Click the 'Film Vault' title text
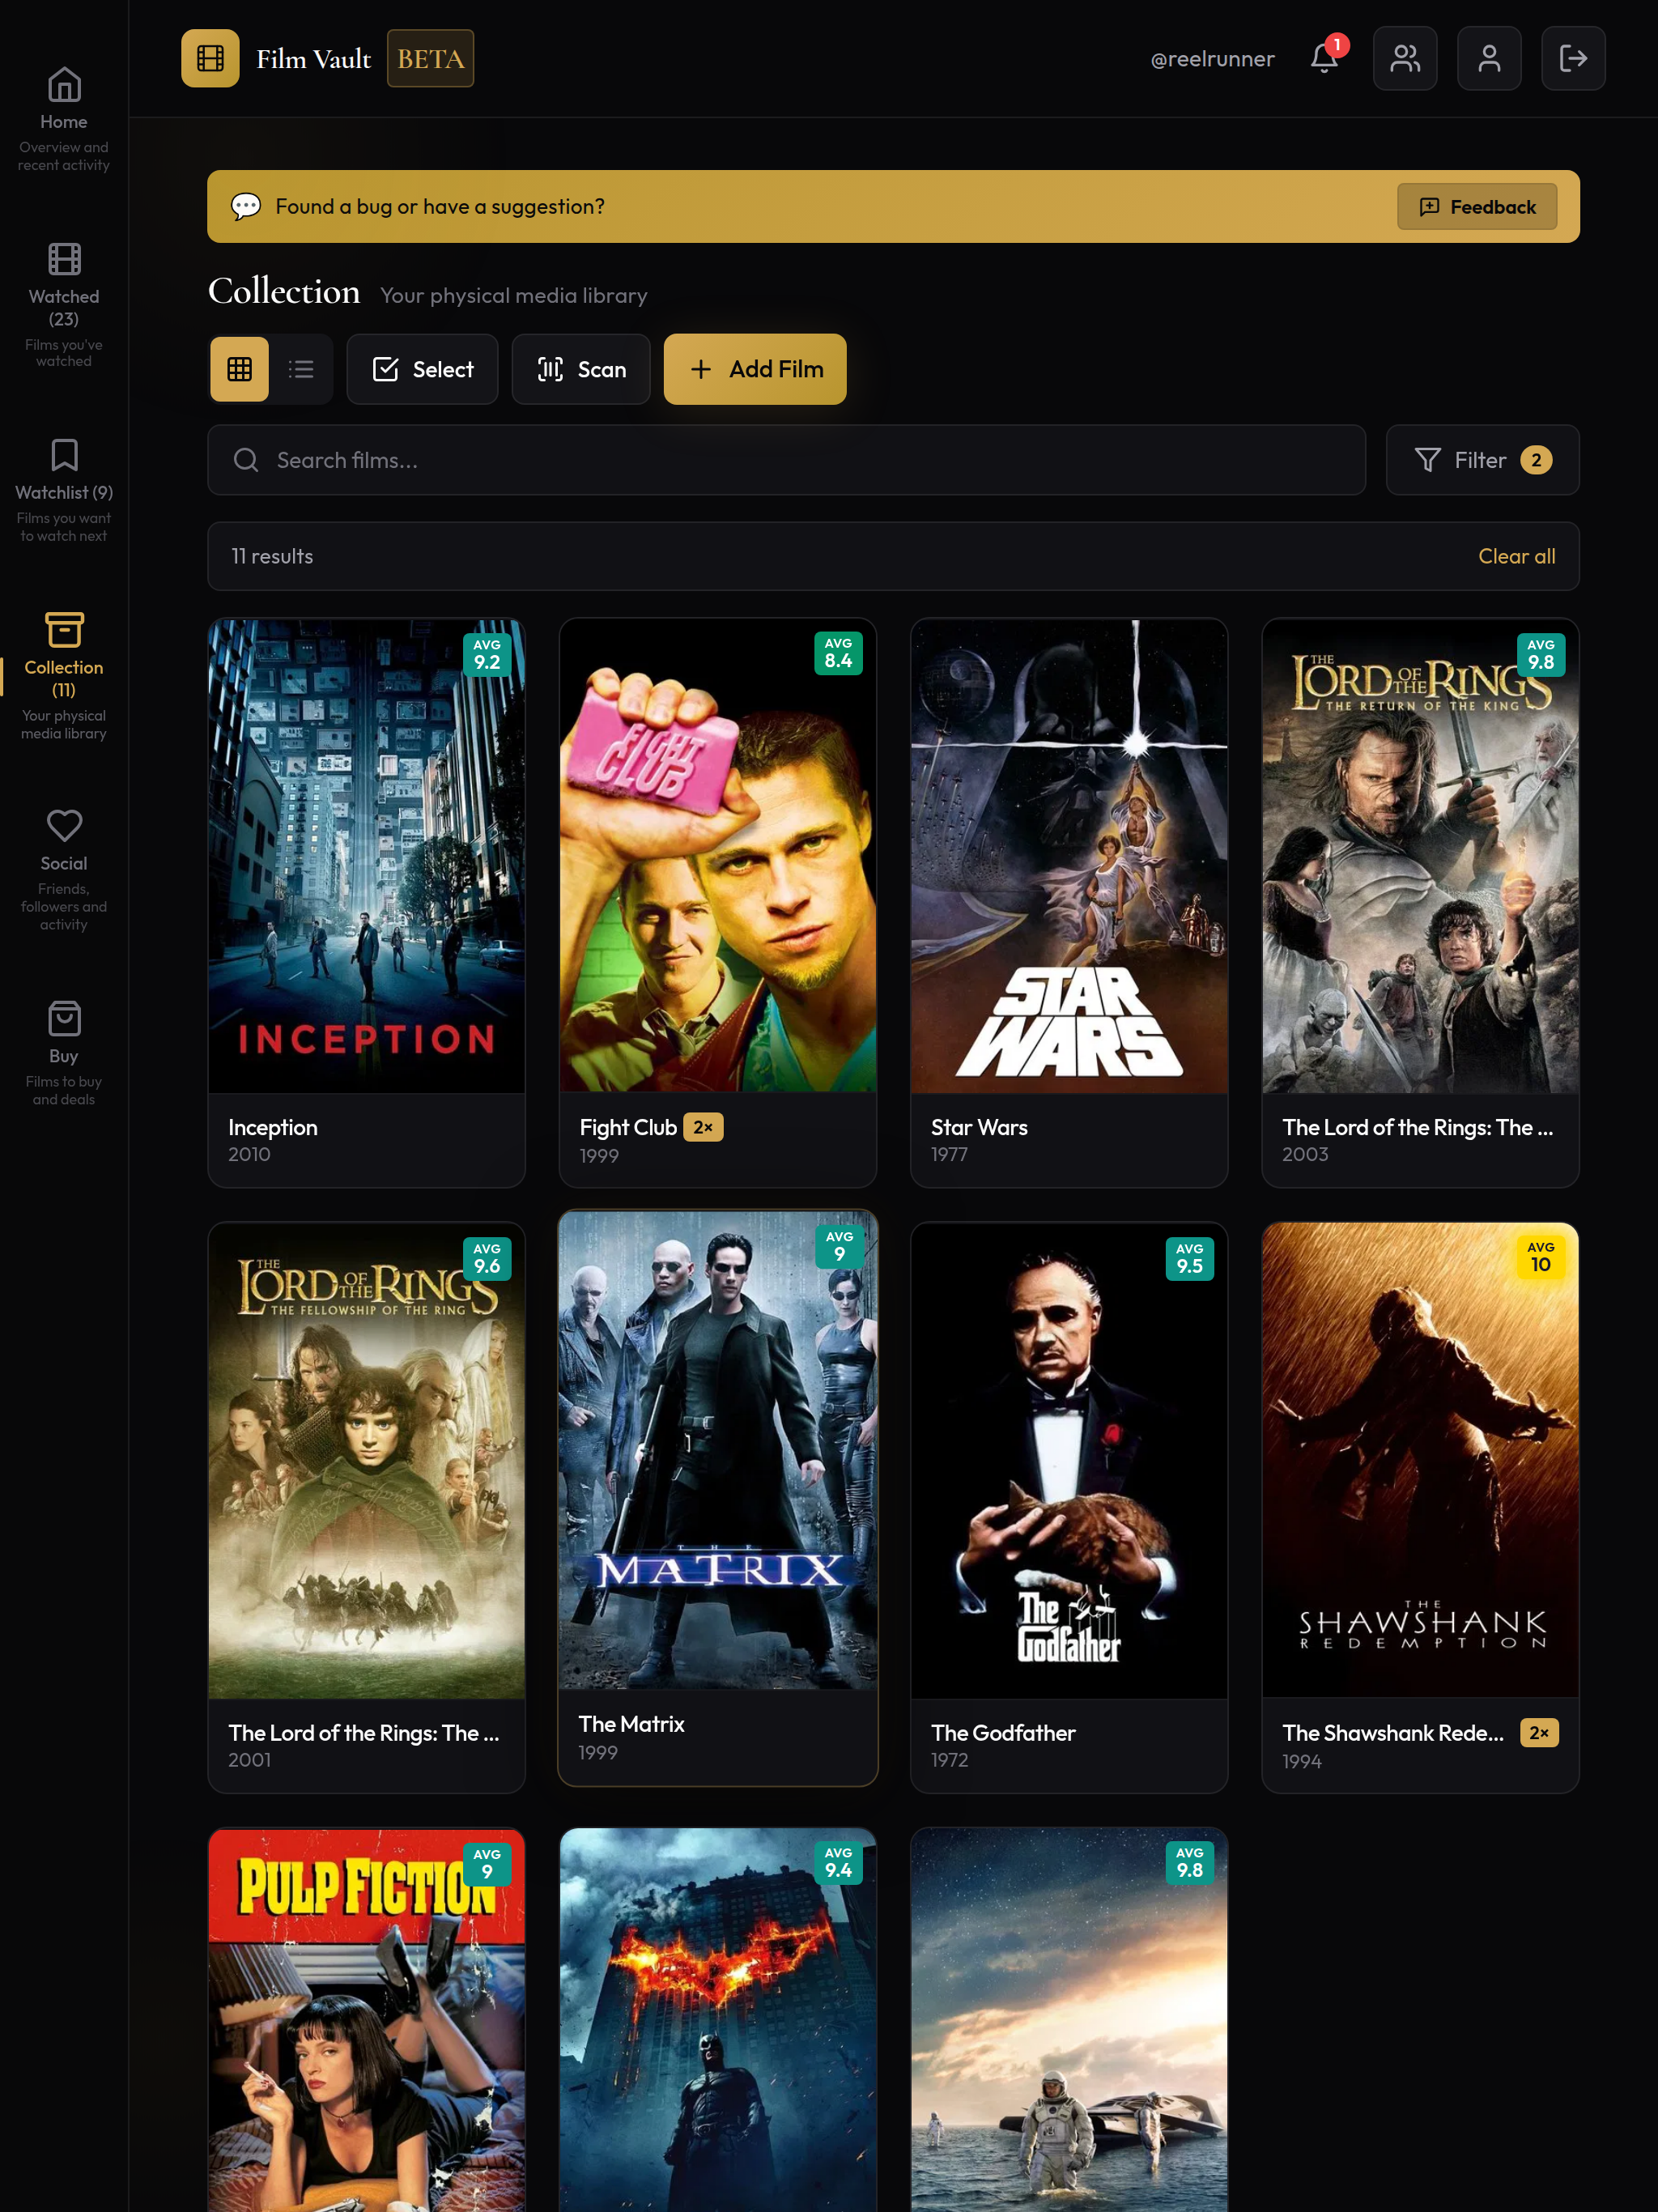The height and width of the screenshot is (2212, 1658). pos(314,59)
